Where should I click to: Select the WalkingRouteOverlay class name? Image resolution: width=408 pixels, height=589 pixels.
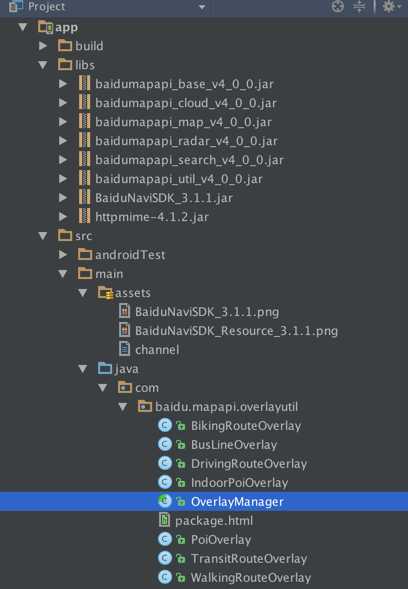(x=251, y=578)
